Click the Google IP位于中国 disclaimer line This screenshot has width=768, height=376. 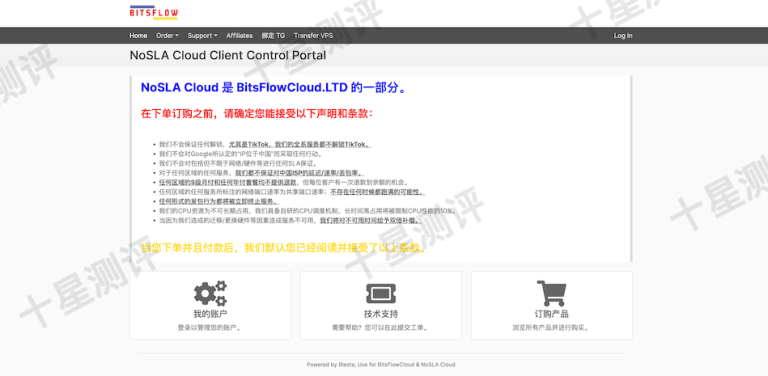[x=240, y=154]
